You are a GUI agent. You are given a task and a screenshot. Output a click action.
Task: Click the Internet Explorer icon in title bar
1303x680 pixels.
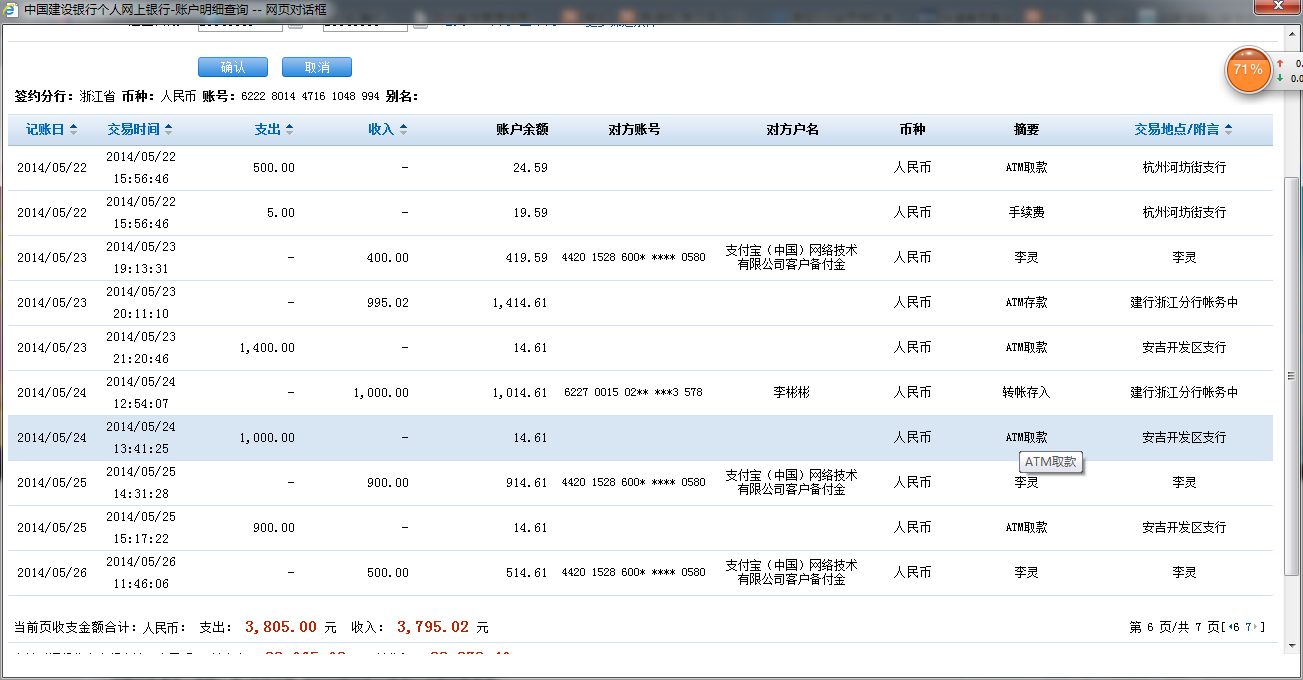(x=11, y=9)
